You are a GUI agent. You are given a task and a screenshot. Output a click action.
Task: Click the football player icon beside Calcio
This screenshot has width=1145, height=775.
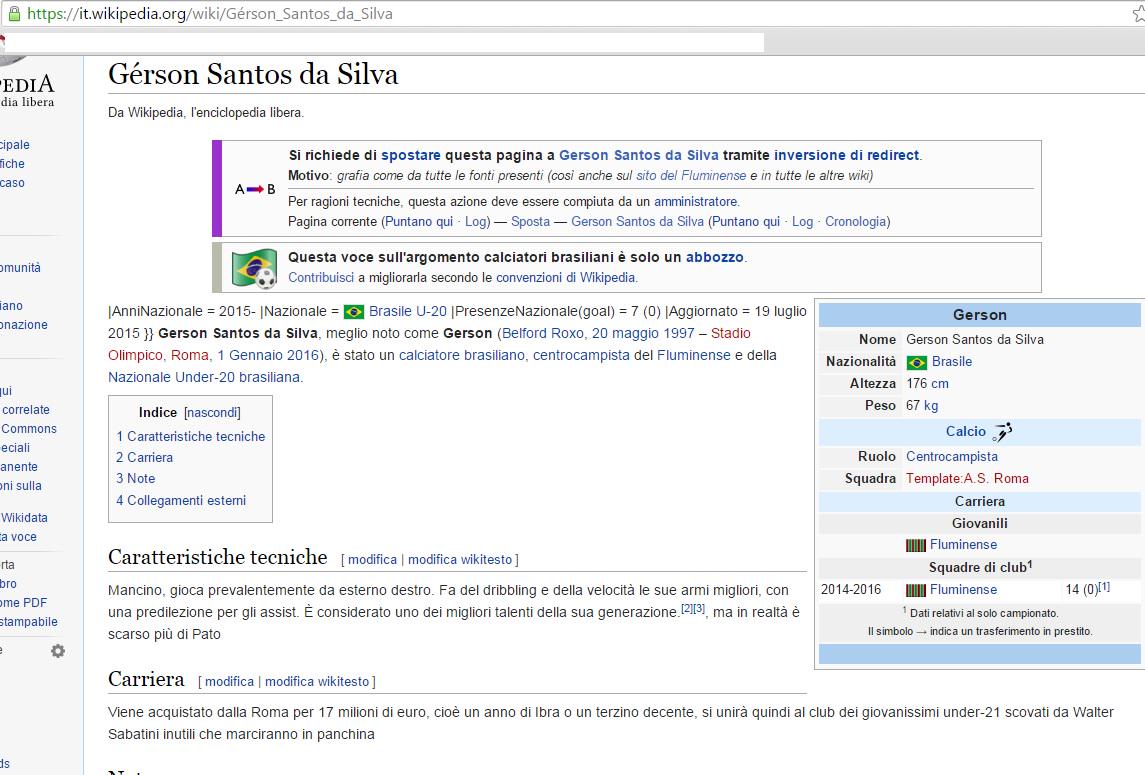[1003, 432]
